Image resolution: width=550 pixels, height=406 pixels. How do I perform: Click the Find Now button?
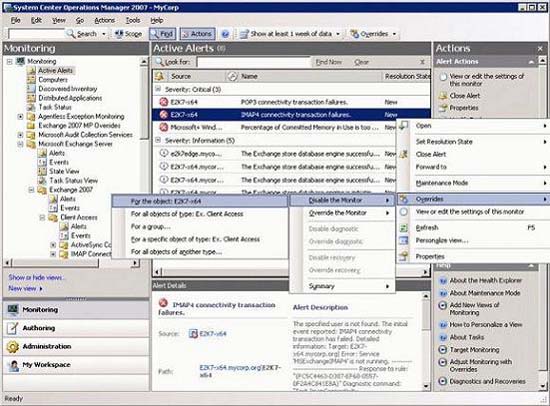[328, 62]
